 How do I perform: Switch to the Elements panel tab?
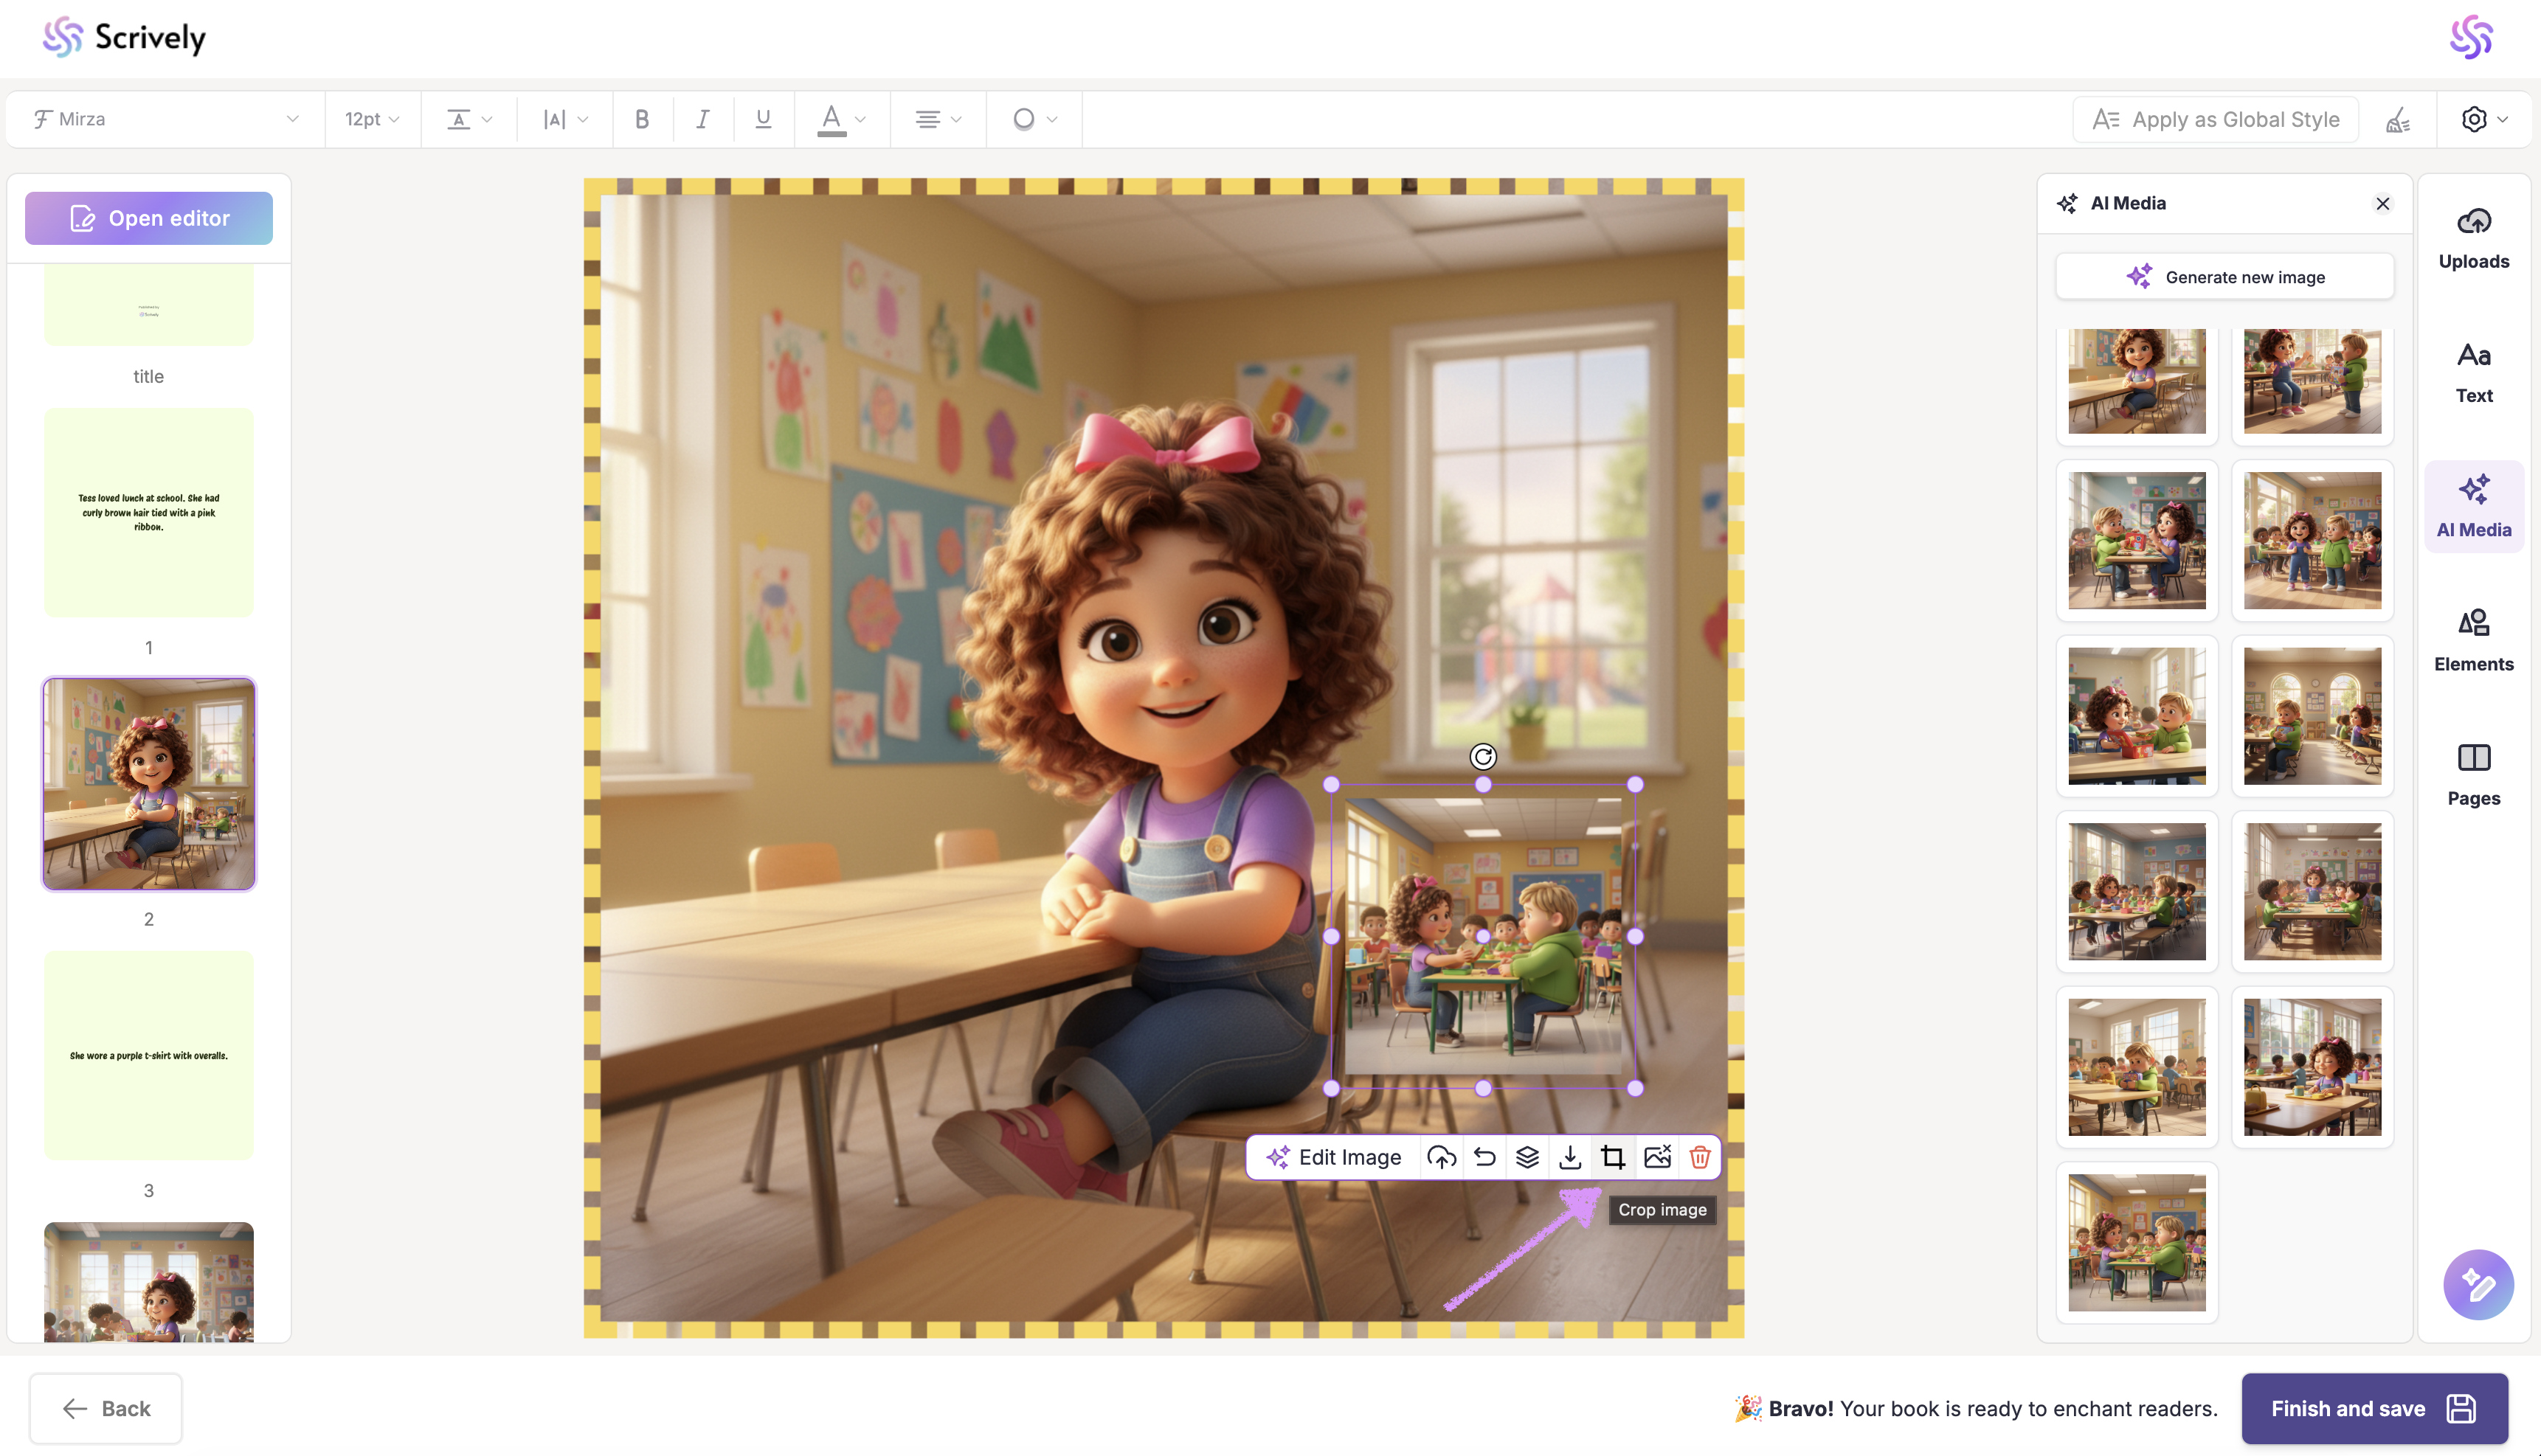(2473, 640)
